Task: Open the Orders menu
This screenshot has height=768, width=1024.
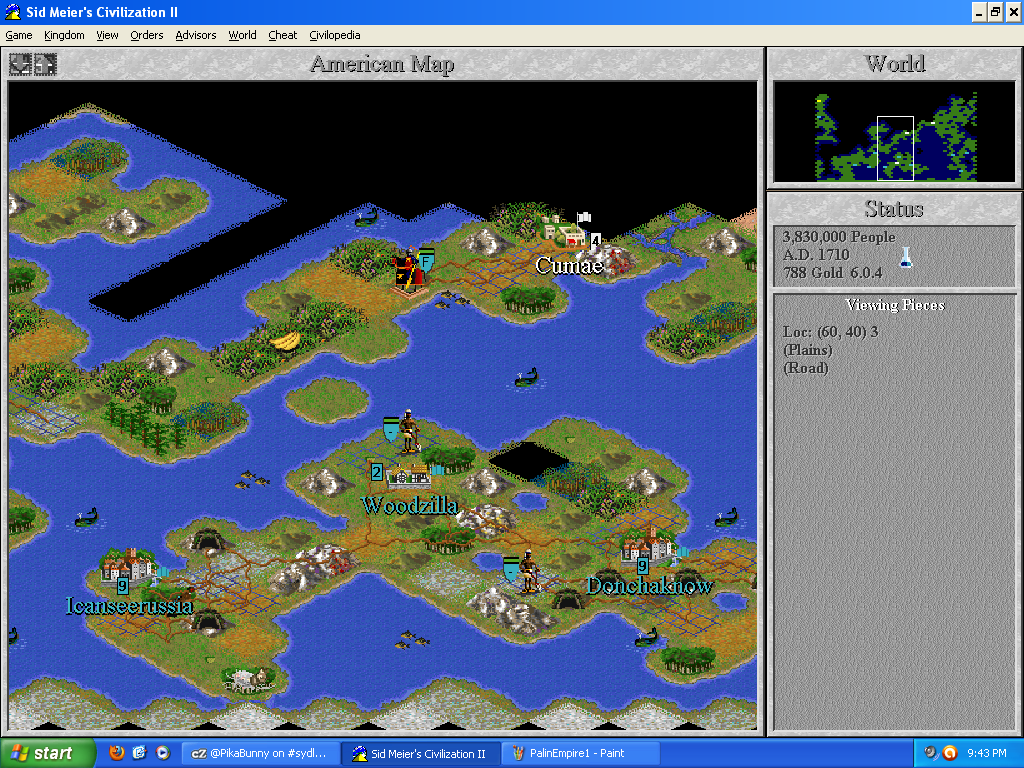Action: [x=146, y=35]
